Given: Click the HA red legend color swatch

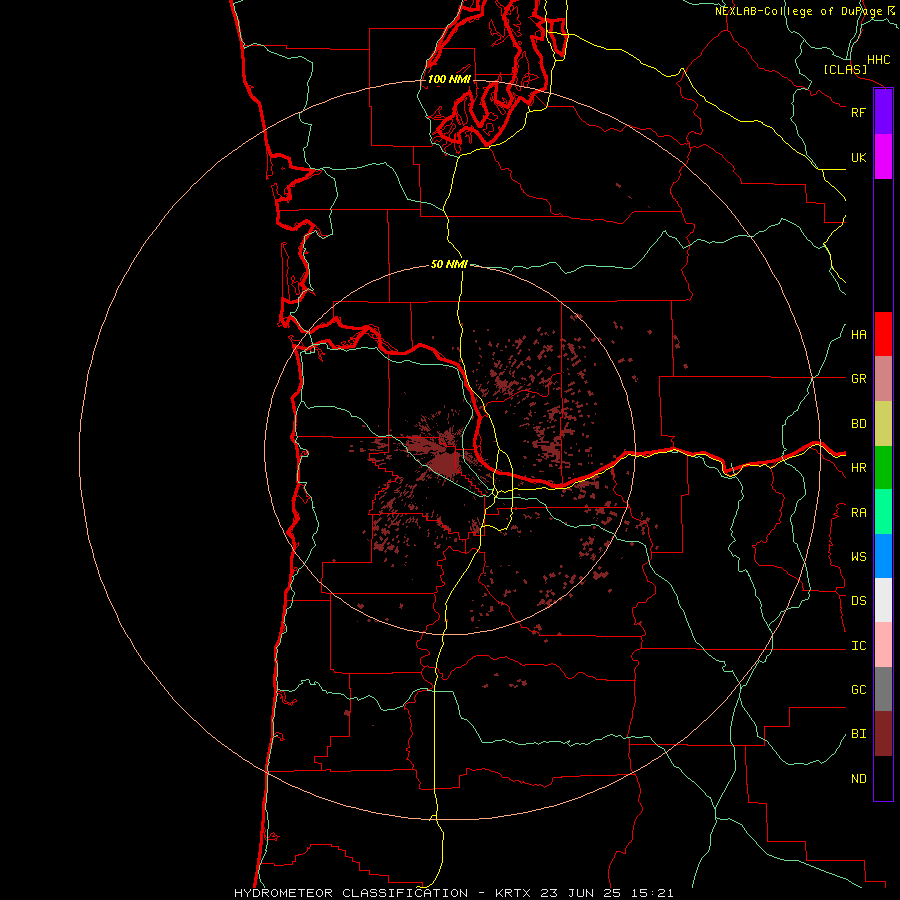Looking at the screenshot, I should pos(883,334).
